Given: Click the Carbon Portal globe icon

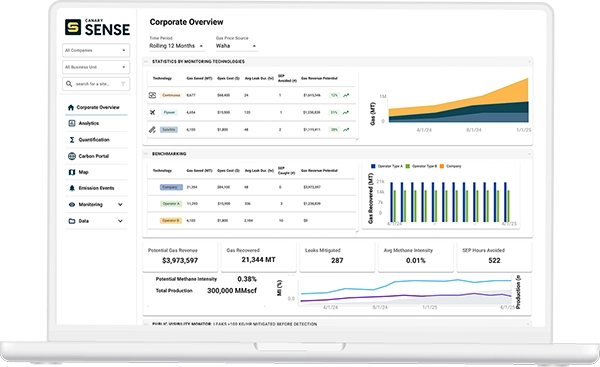Looking at the screenshot, I should tap(72, 156).
